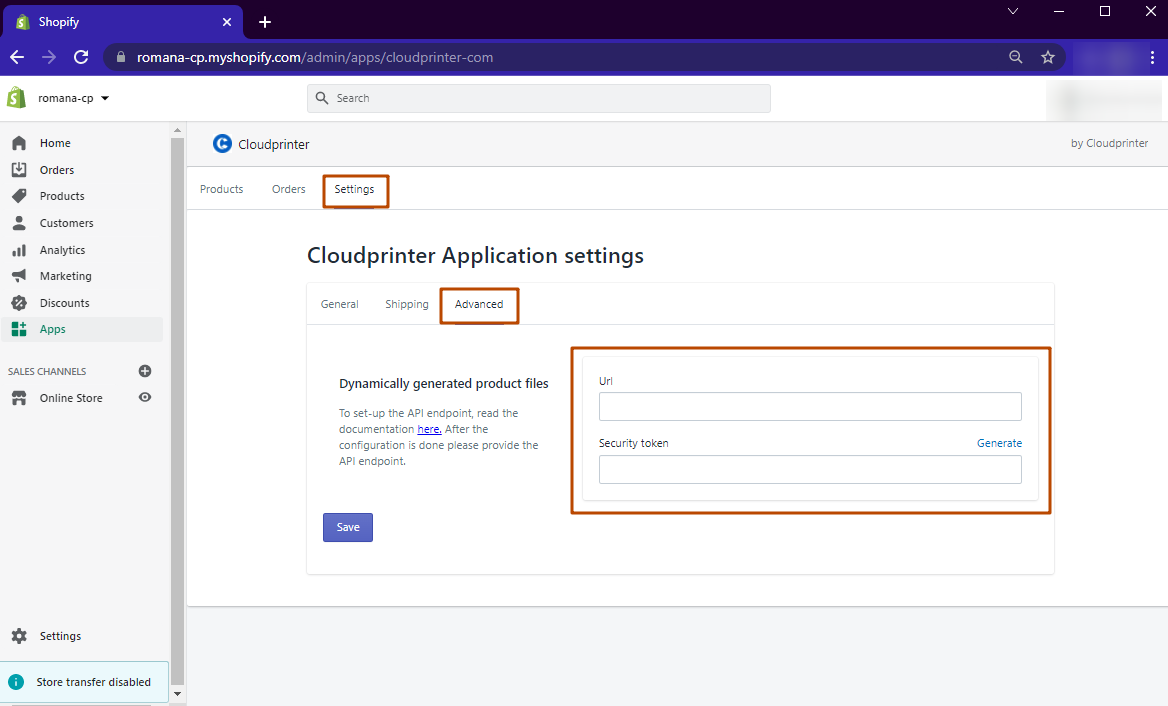Click the Save button
The height and width of the screenshot is (706, 1168).
click(348, 527)
